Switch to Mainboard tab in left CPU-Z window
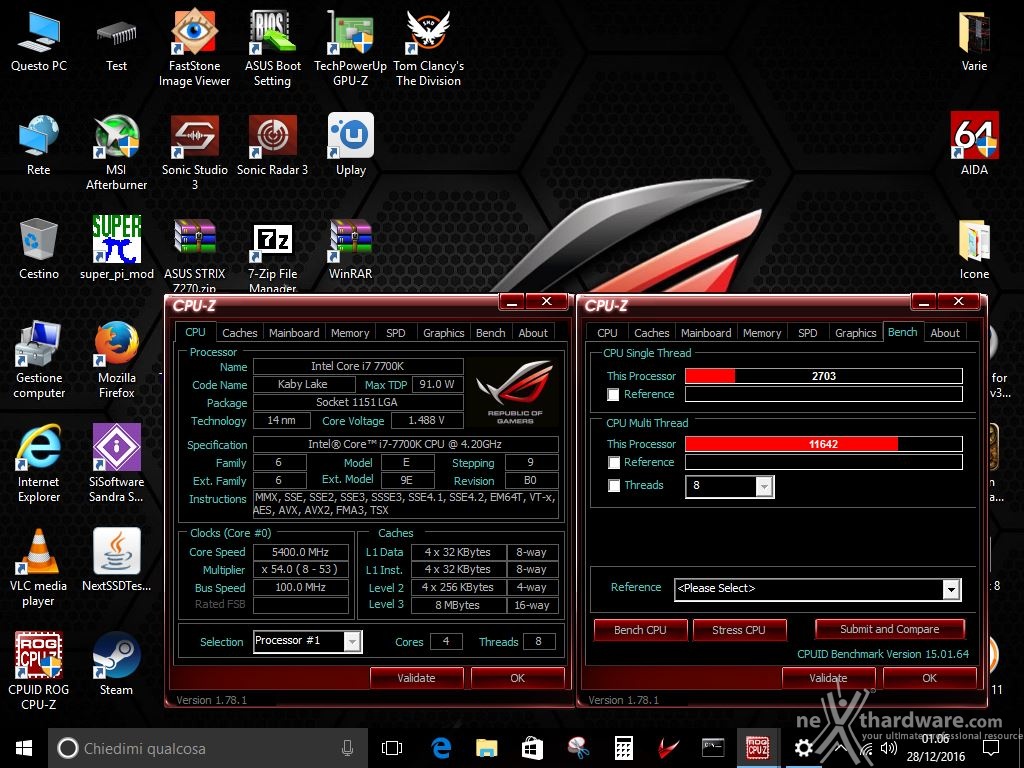 click(x=294, y=333)
